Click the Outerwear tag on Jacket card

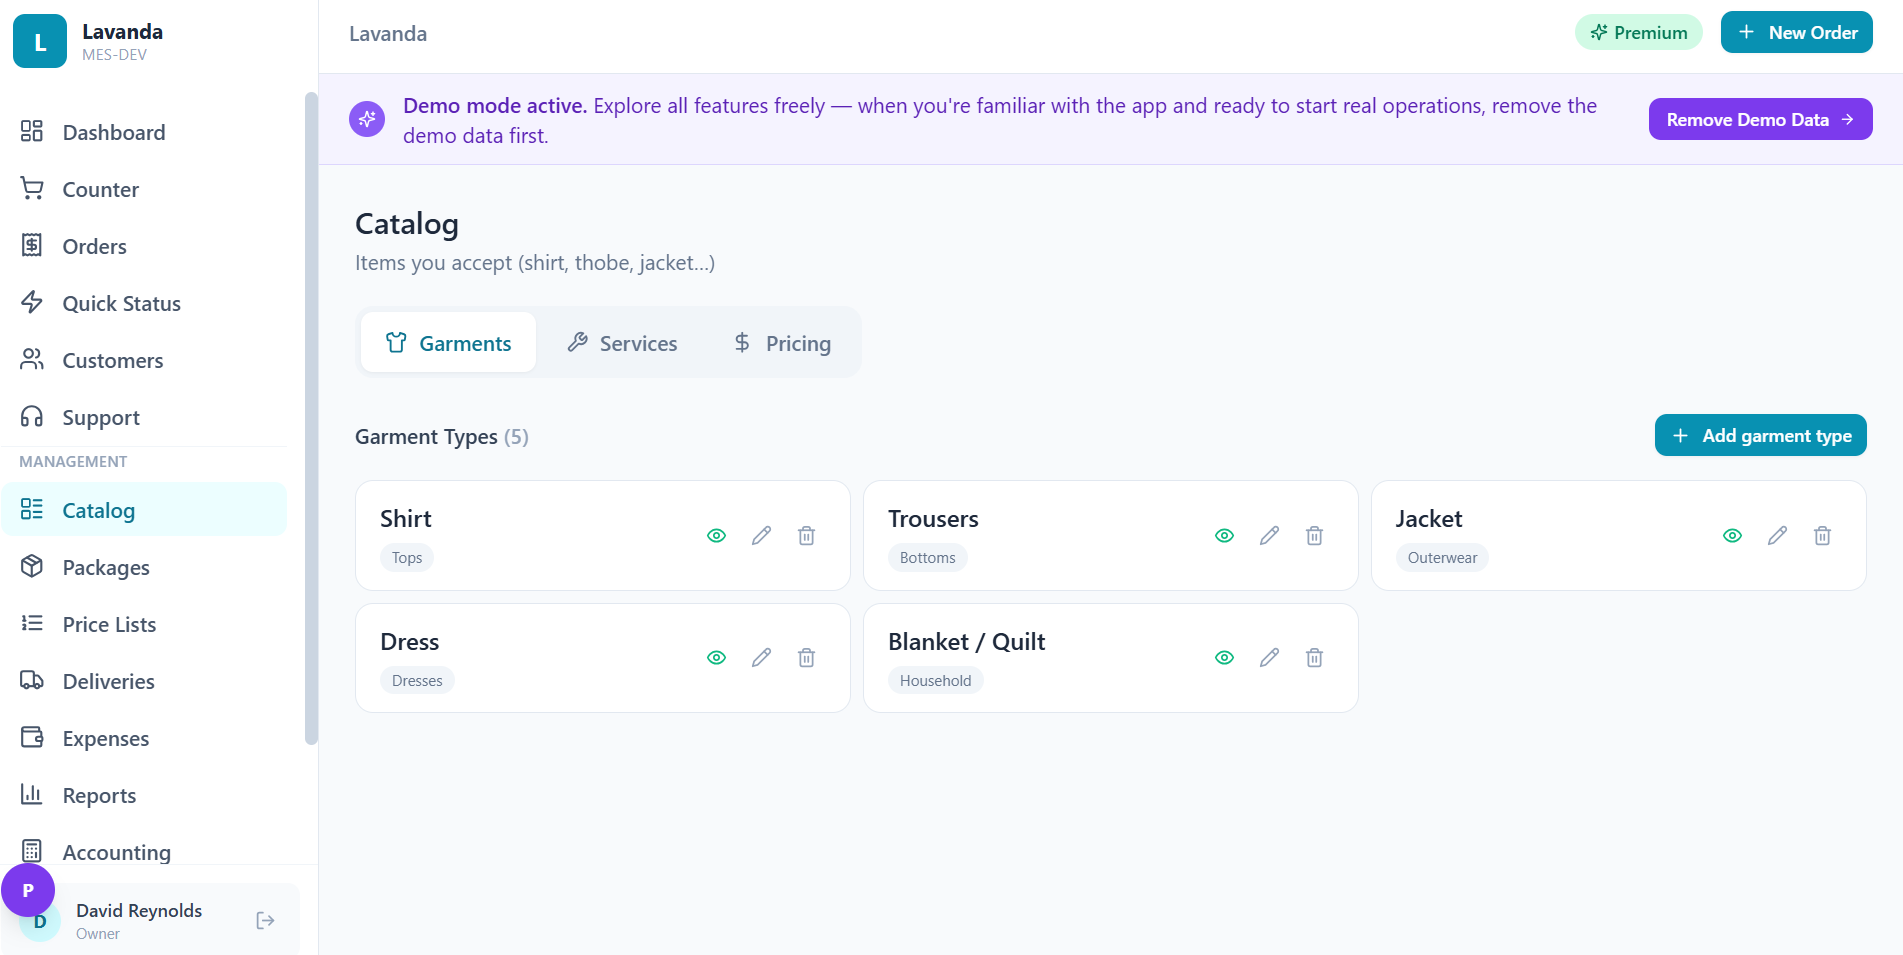click(x=1442, y=557)
